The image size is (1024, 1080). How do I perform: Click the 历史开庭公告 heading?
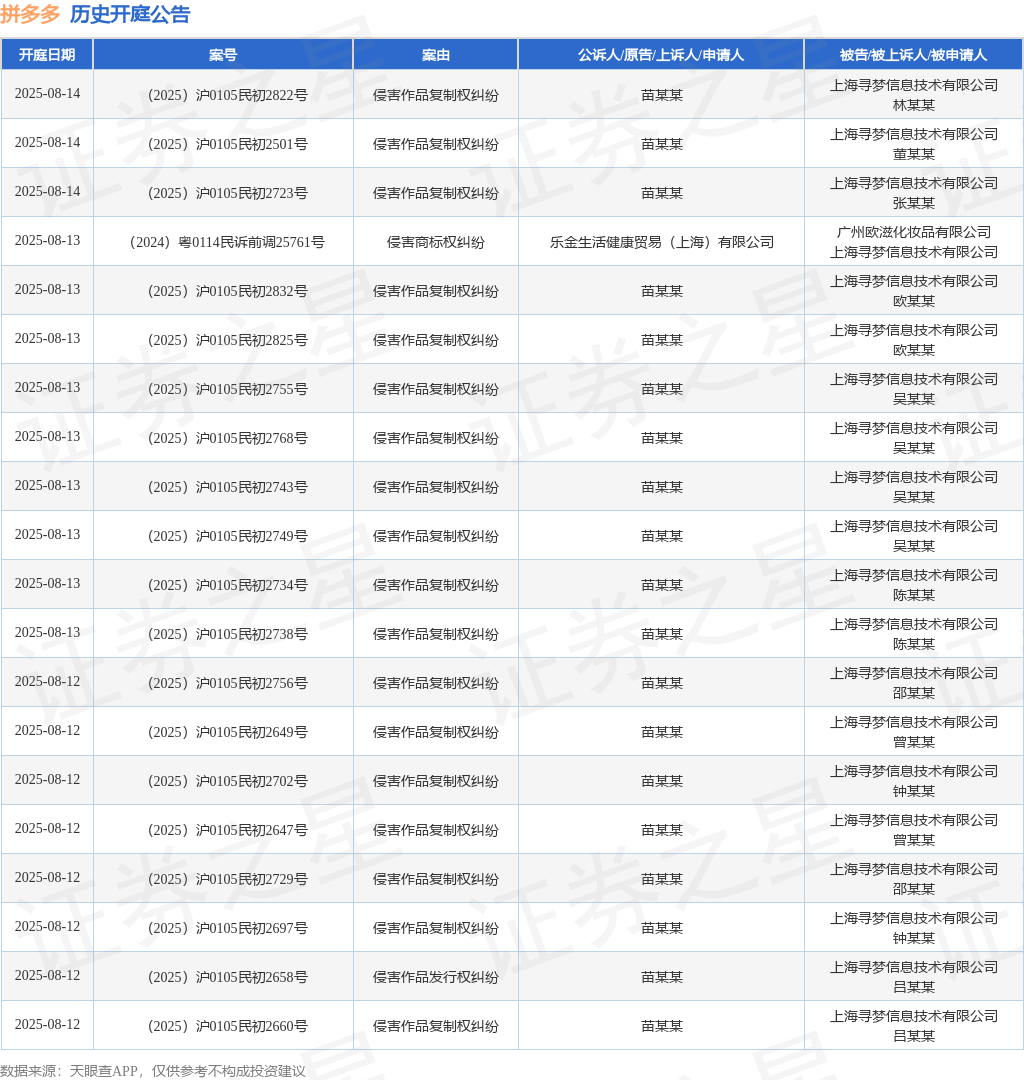click(129, 14)
